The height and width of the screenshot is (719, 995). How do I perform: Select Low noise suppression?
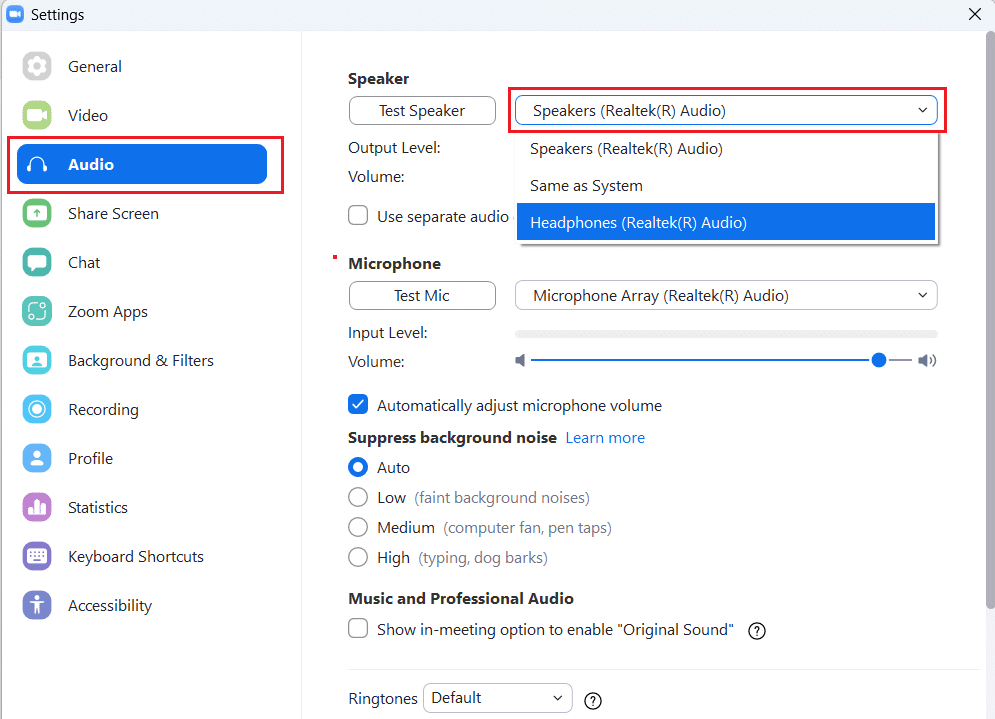tap(358, 497)
